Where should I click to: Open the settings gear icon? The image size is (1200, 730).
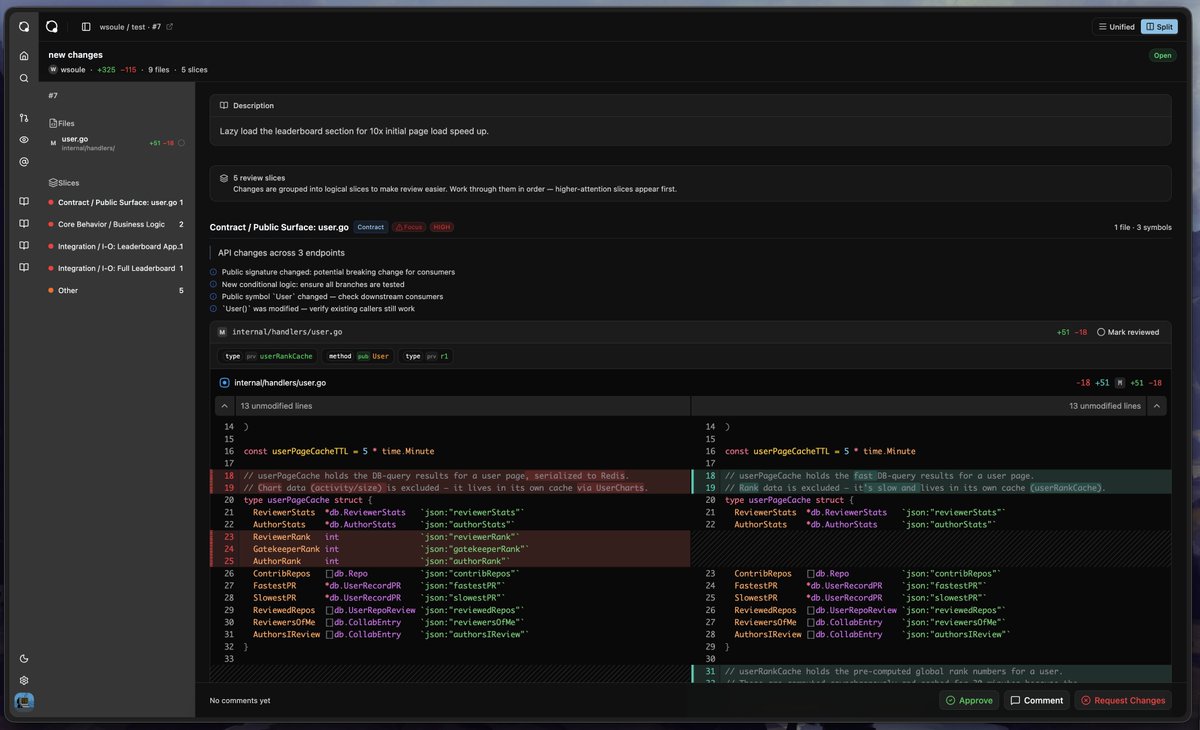tap(24, 681)
